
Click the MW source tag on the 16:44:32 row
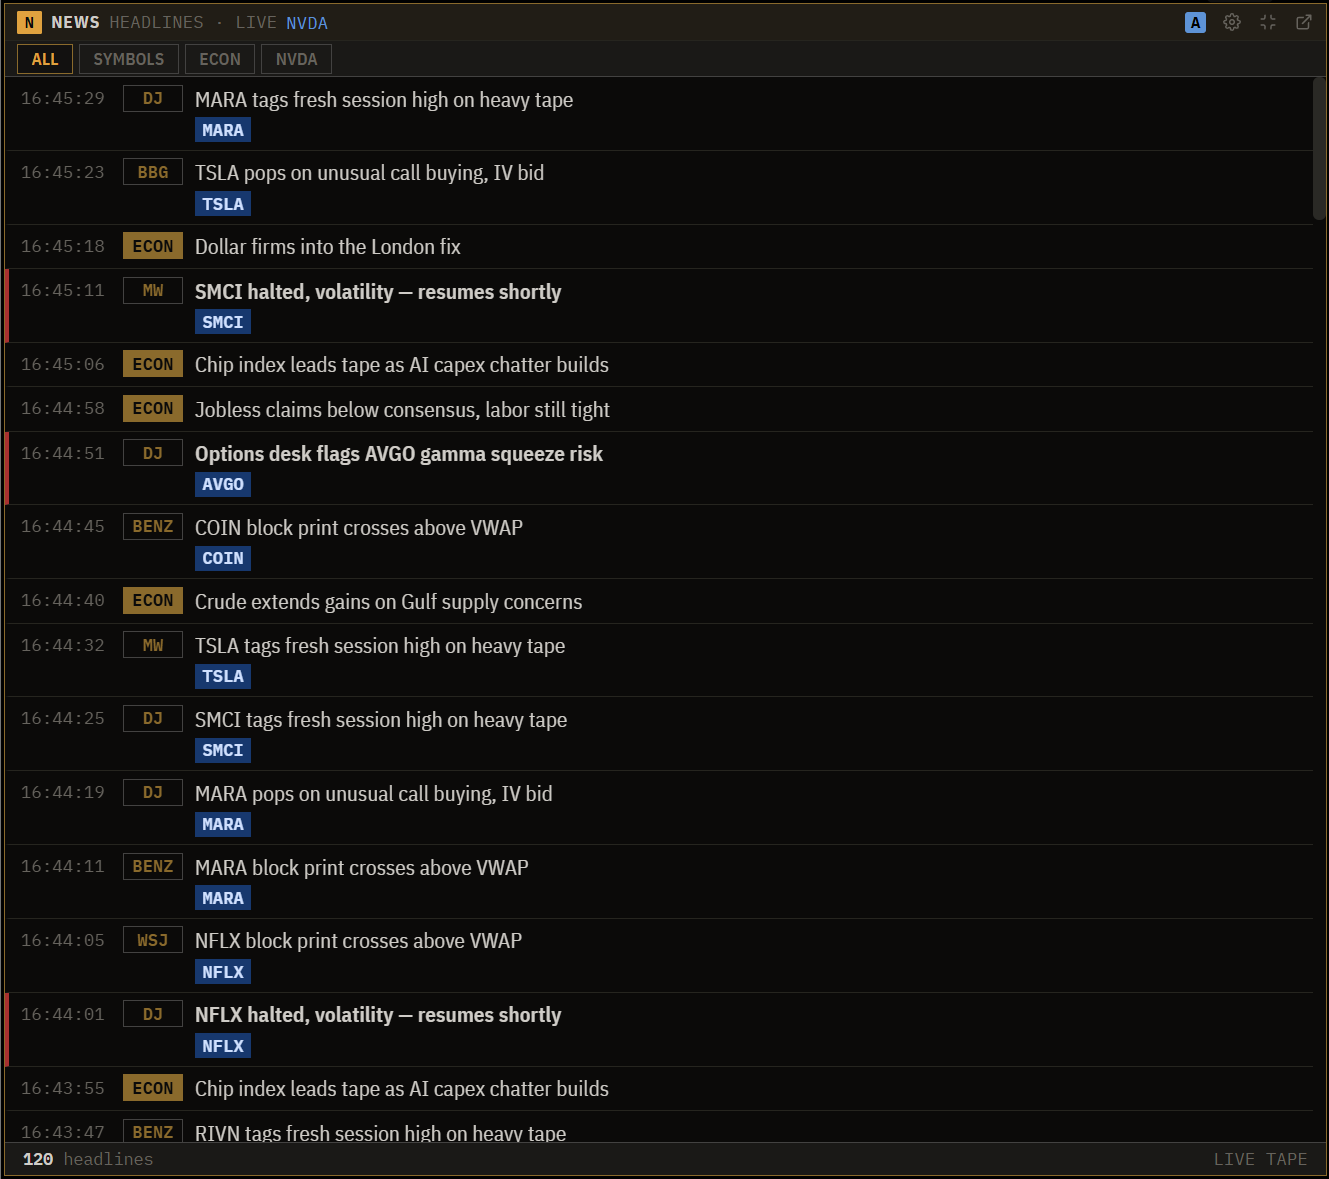pyautogui.click(x=153, y=645)
